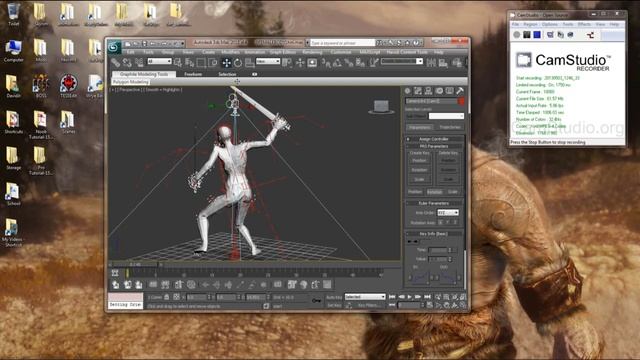
Task: Open the Motion command panel tab
Action: [439, 91]
